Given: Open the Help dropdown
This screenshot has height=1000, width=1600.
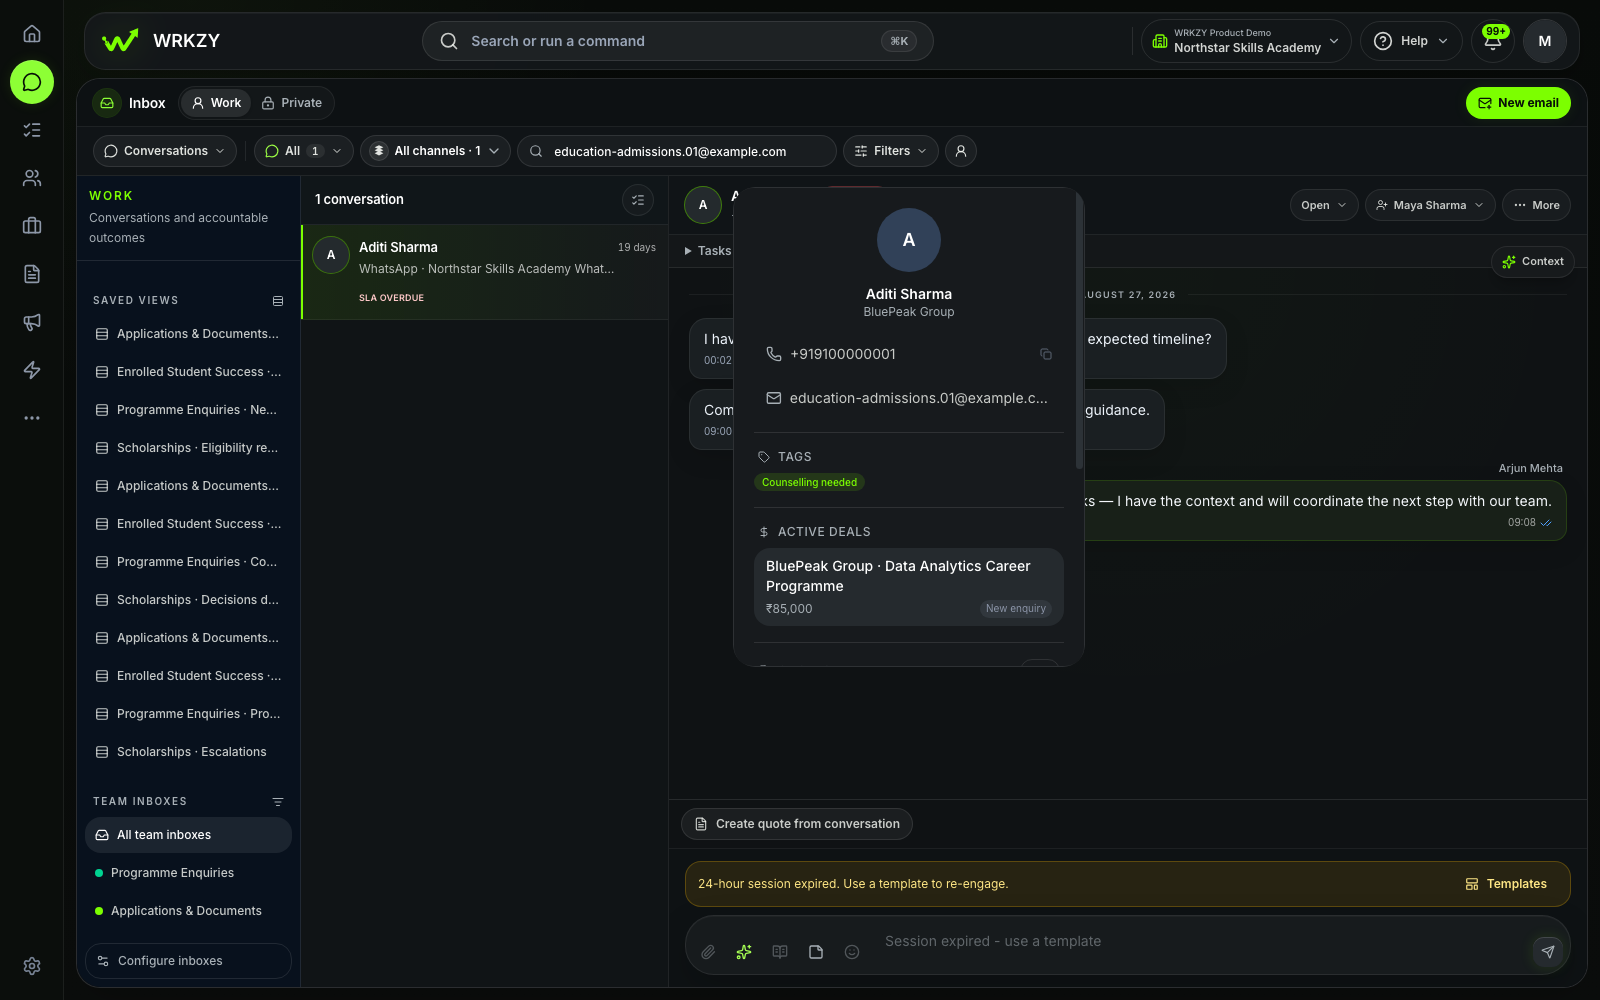Looking at the screenshot, I should point(1411,41).
